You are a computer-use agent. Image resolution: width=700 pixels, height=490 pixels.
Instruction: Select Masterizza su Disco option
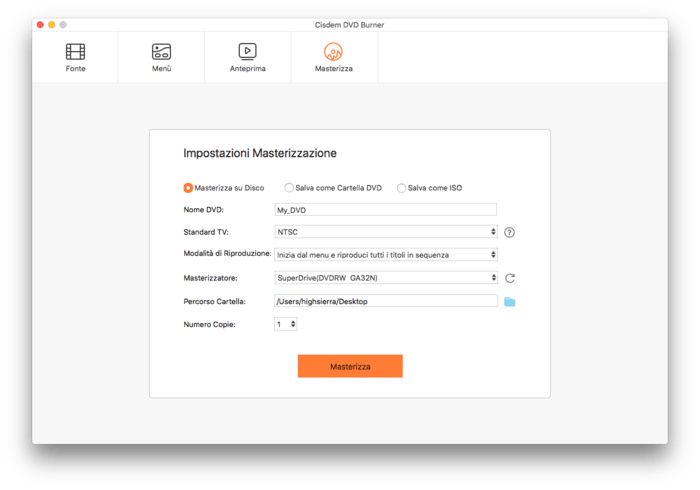pos(188,187)
